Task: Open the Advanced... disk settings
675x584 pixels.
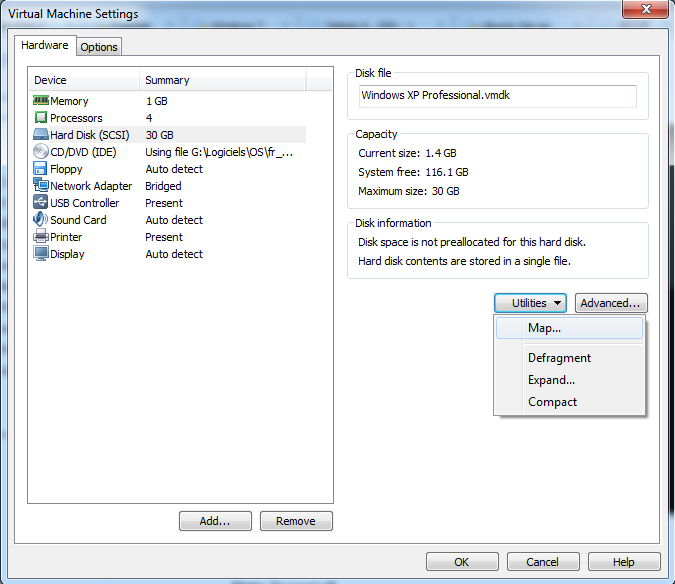Action: click(611, 303)
